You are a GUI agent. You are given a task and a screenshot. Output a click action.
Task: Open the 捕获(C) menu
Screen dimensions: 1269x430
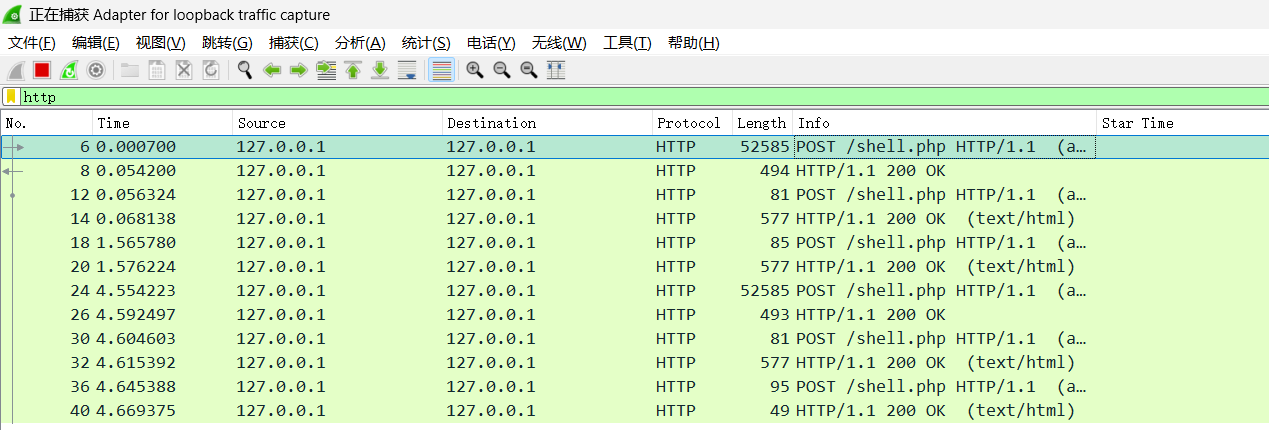click(x=293, y=43)
